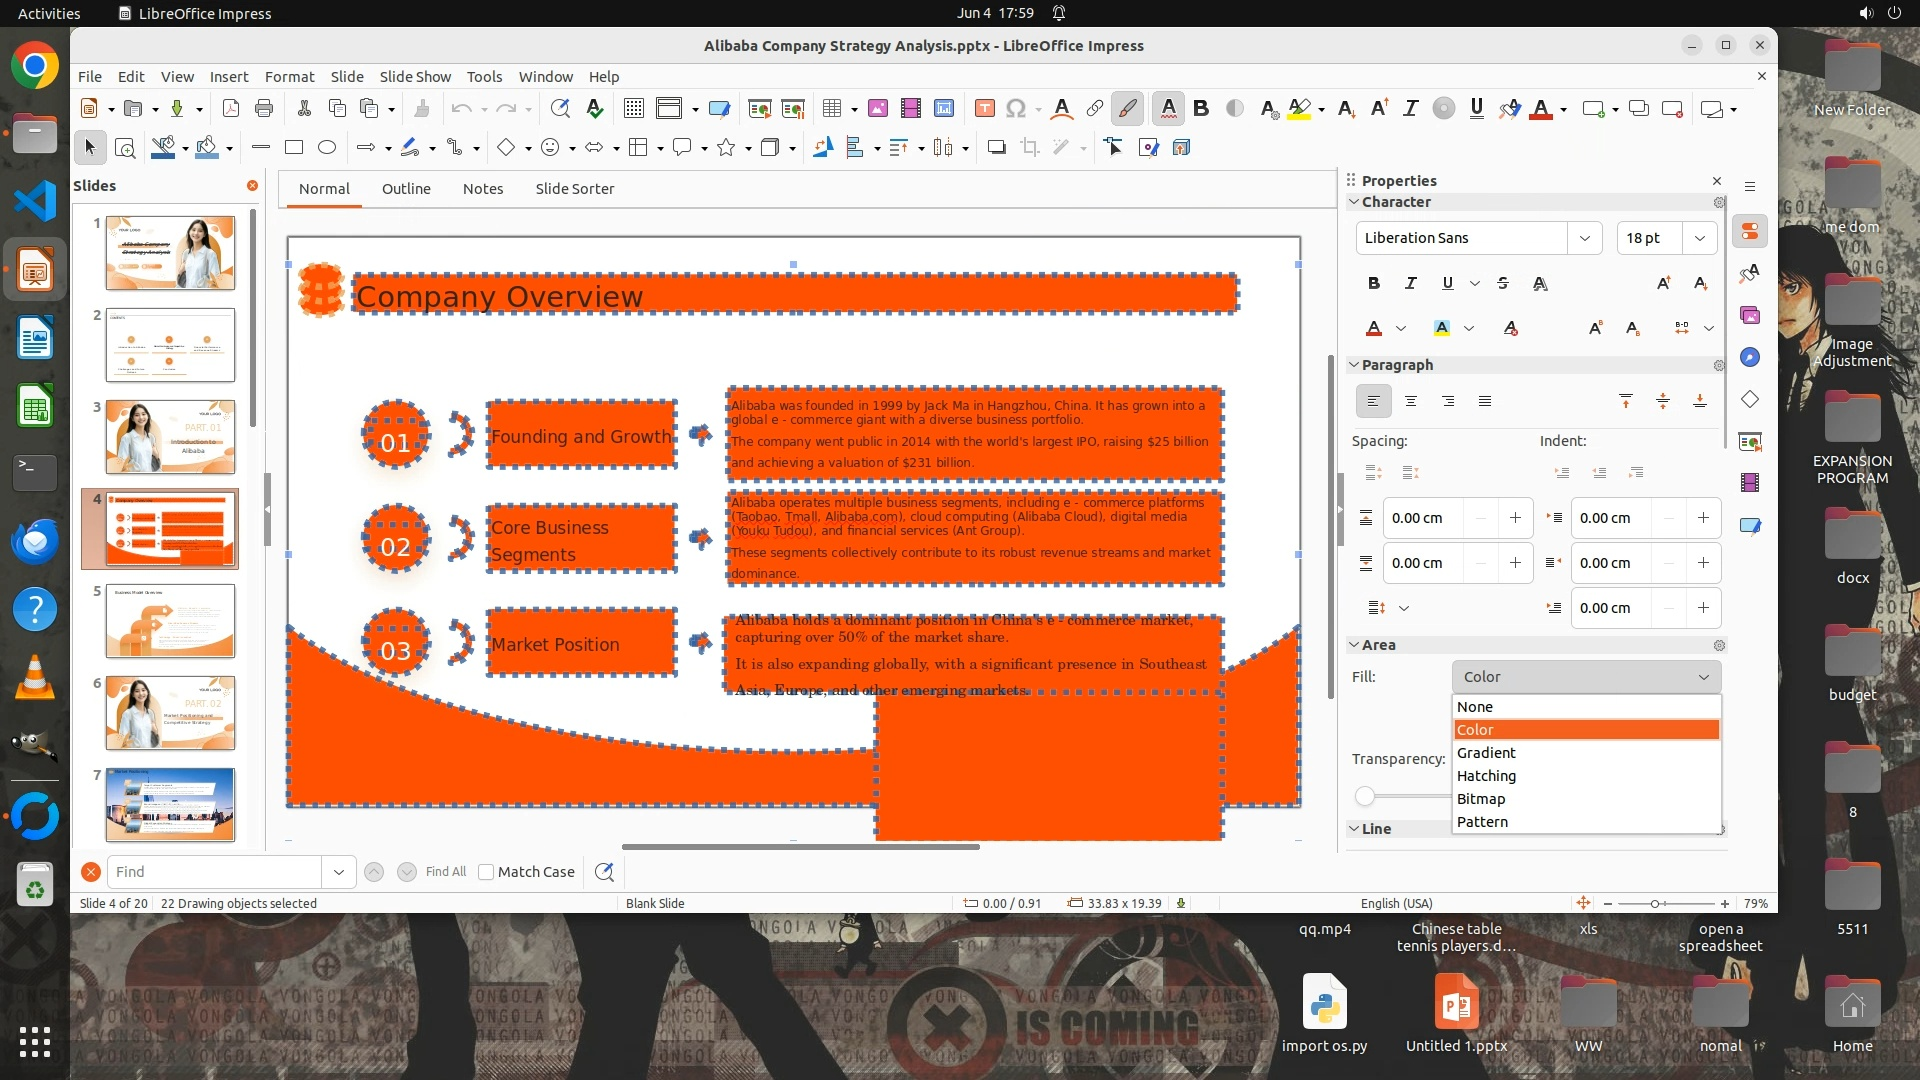Image resolution: width=1920 pixels, height=1080 pixels.
Task: Toggle Italic in Character panel
Action: pyautogui.click(x=1410, y=283)
